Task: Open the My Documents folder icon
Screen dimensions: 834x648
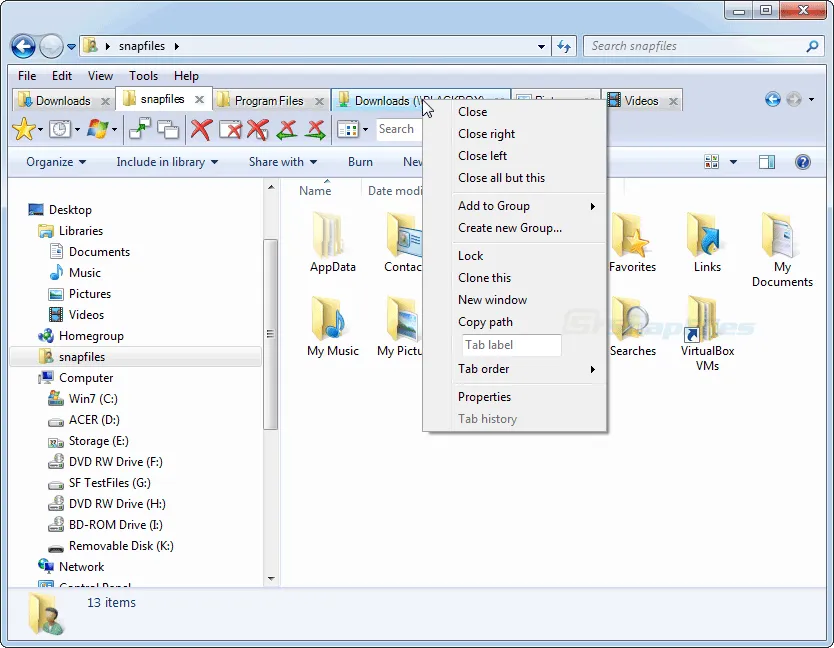Action: [x=782, y=250]
